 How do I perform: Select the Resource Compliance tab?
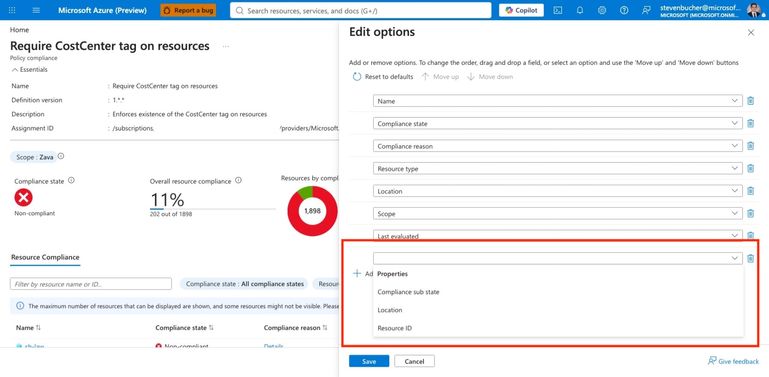45,257
